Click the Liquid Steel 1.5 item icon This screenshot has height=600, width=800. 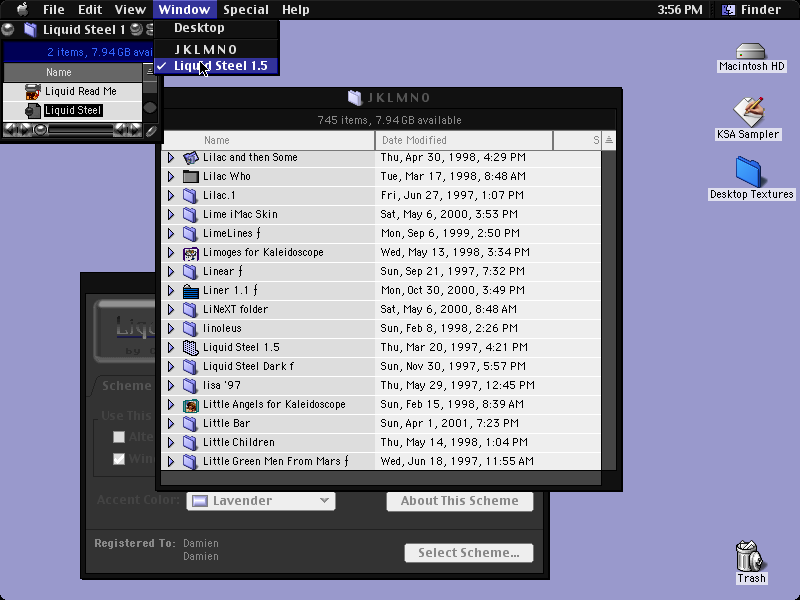pyautogui.click(x=190, y=347)
